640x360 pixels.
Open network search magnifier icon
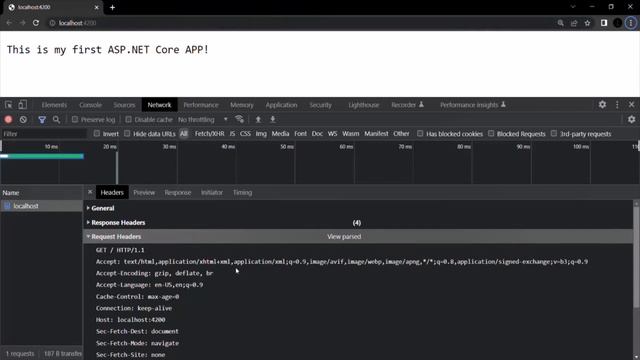[x=56, y=120]
